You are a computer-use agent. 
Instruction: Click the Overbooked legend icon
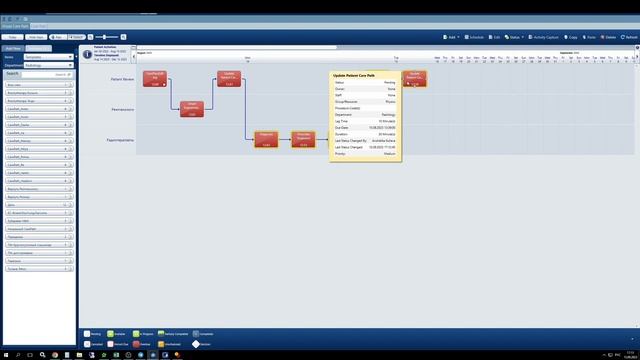pos(161,344)
